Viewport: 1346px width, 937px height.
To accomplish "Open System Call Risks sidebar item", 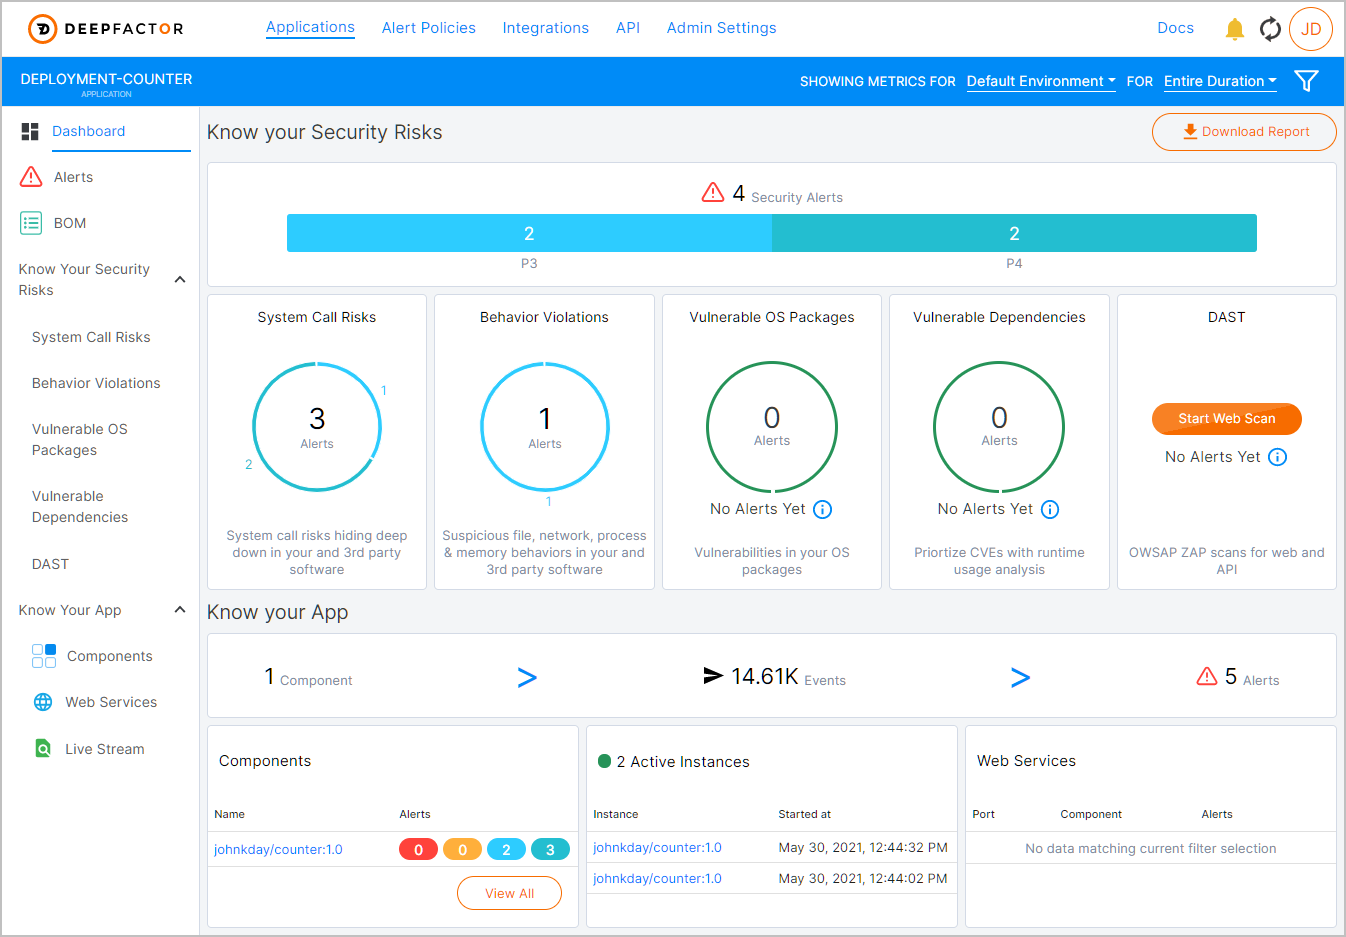I will (91, 337).
